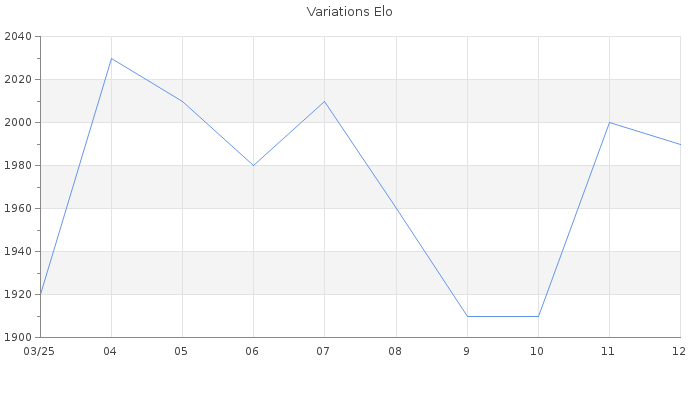700x400 pixels.
Task: Click the "2040" y-axis label
Action: click(x=17, y=37)
